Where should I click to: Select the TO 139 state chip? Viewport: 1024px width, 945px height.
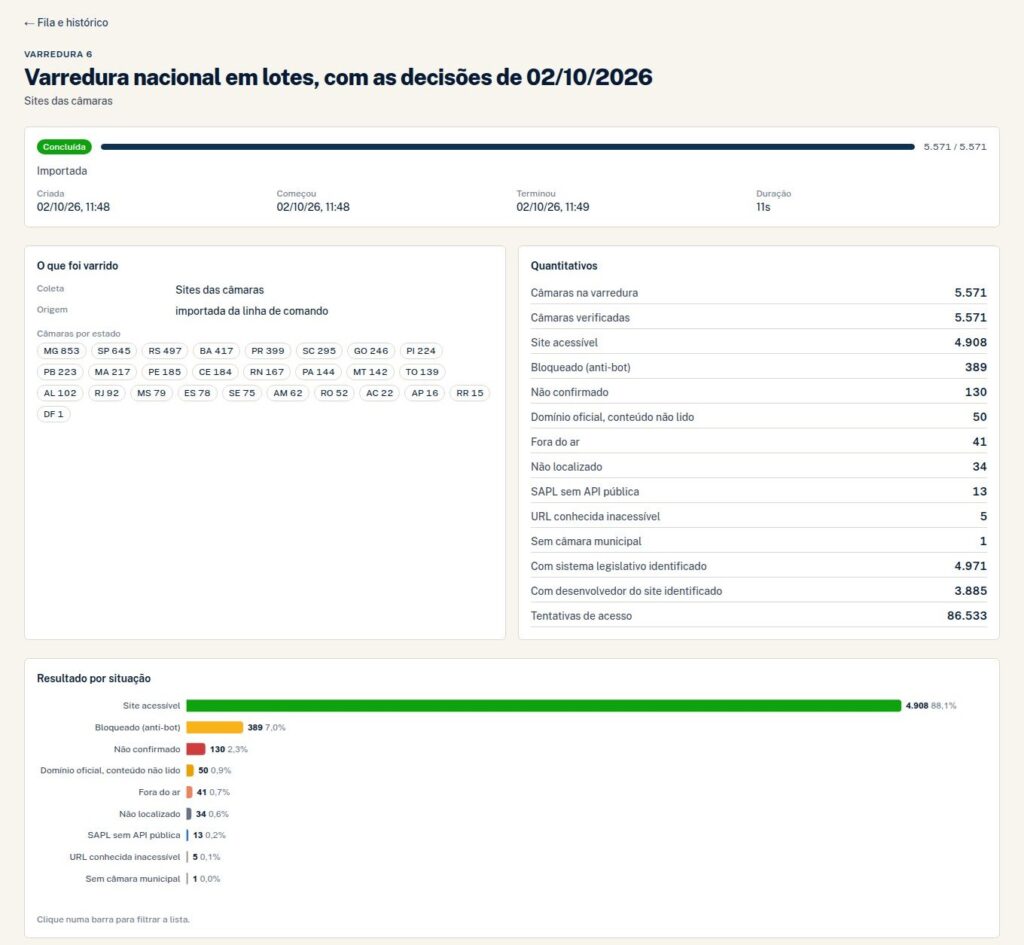pyautogui.click(x=422, y=372)
